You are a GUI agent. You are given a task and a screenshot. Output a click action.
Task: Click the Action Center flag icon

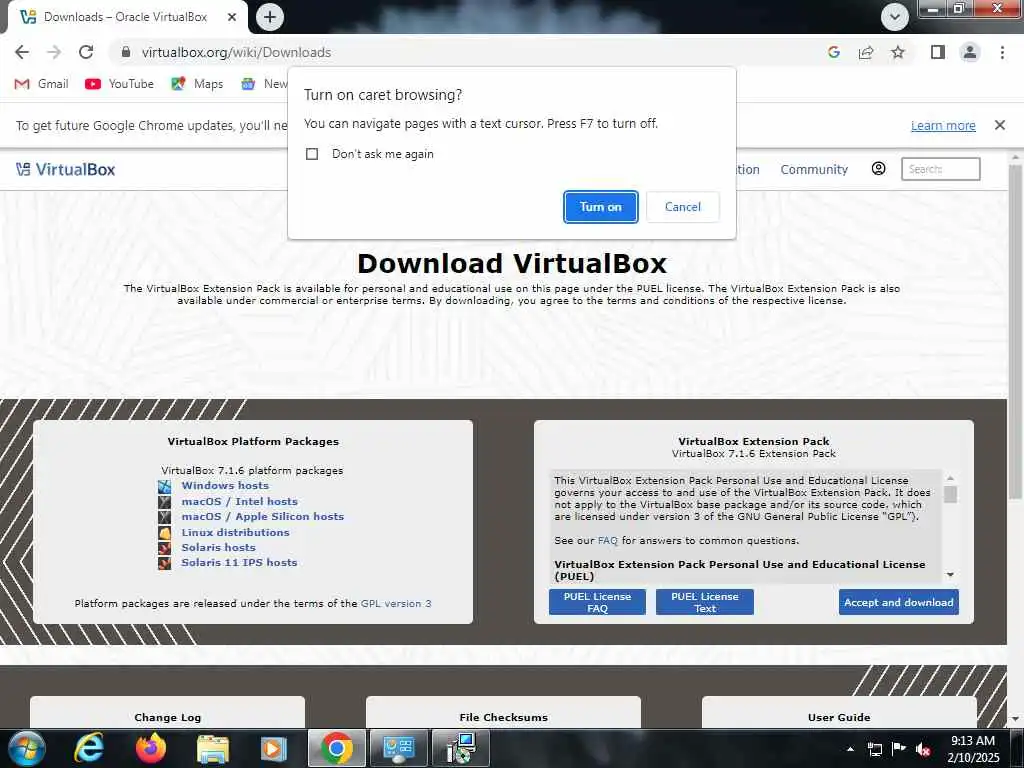[x=899, y=749]
